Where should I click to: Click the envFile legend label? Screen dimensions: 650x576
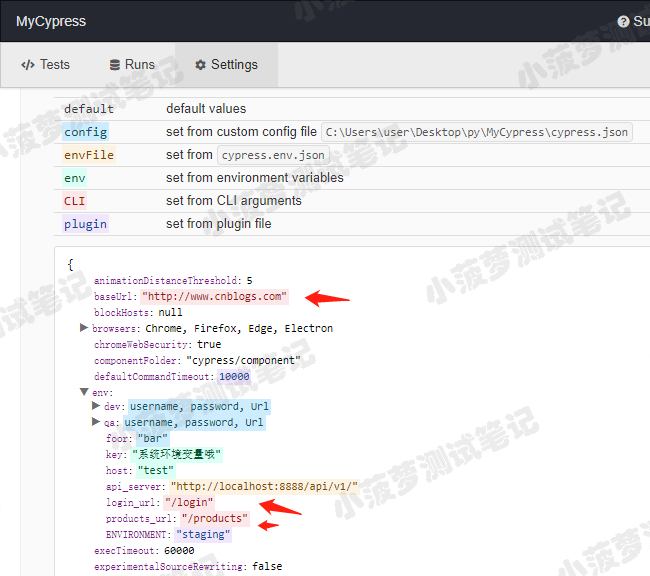89,155
